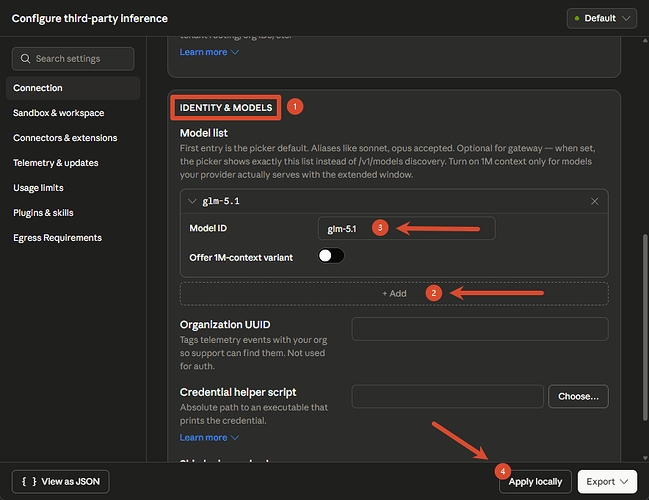Click + Add to add a model
This screenshot has width=649, height=500.
[x=394, y=293]
